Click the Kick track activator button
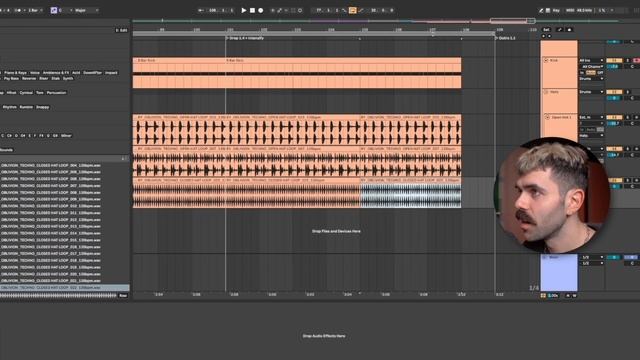The width and height of the screenshot is (640, 360). pos(614,60)
